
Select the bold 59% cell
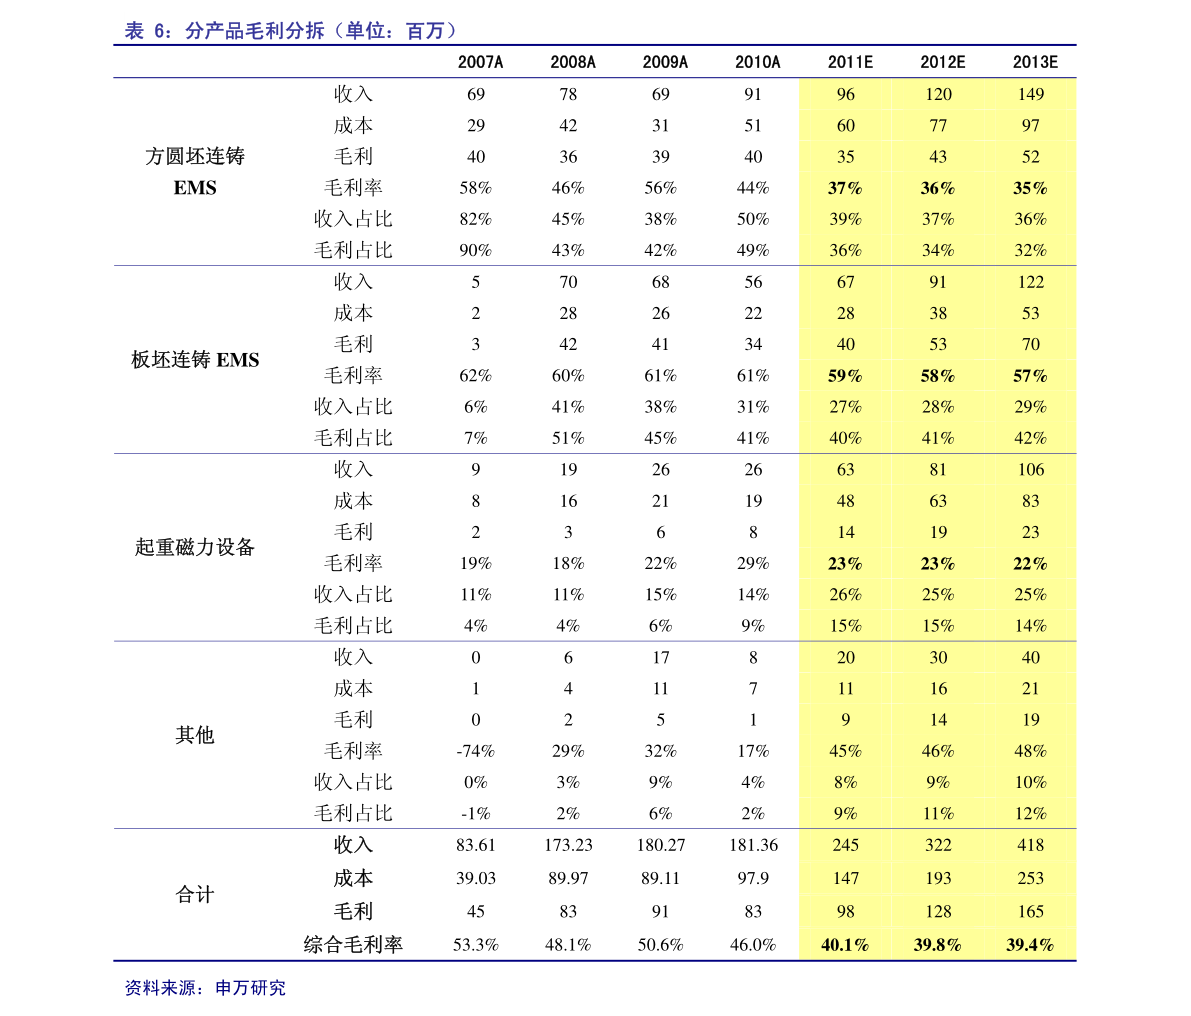point(845,376)
